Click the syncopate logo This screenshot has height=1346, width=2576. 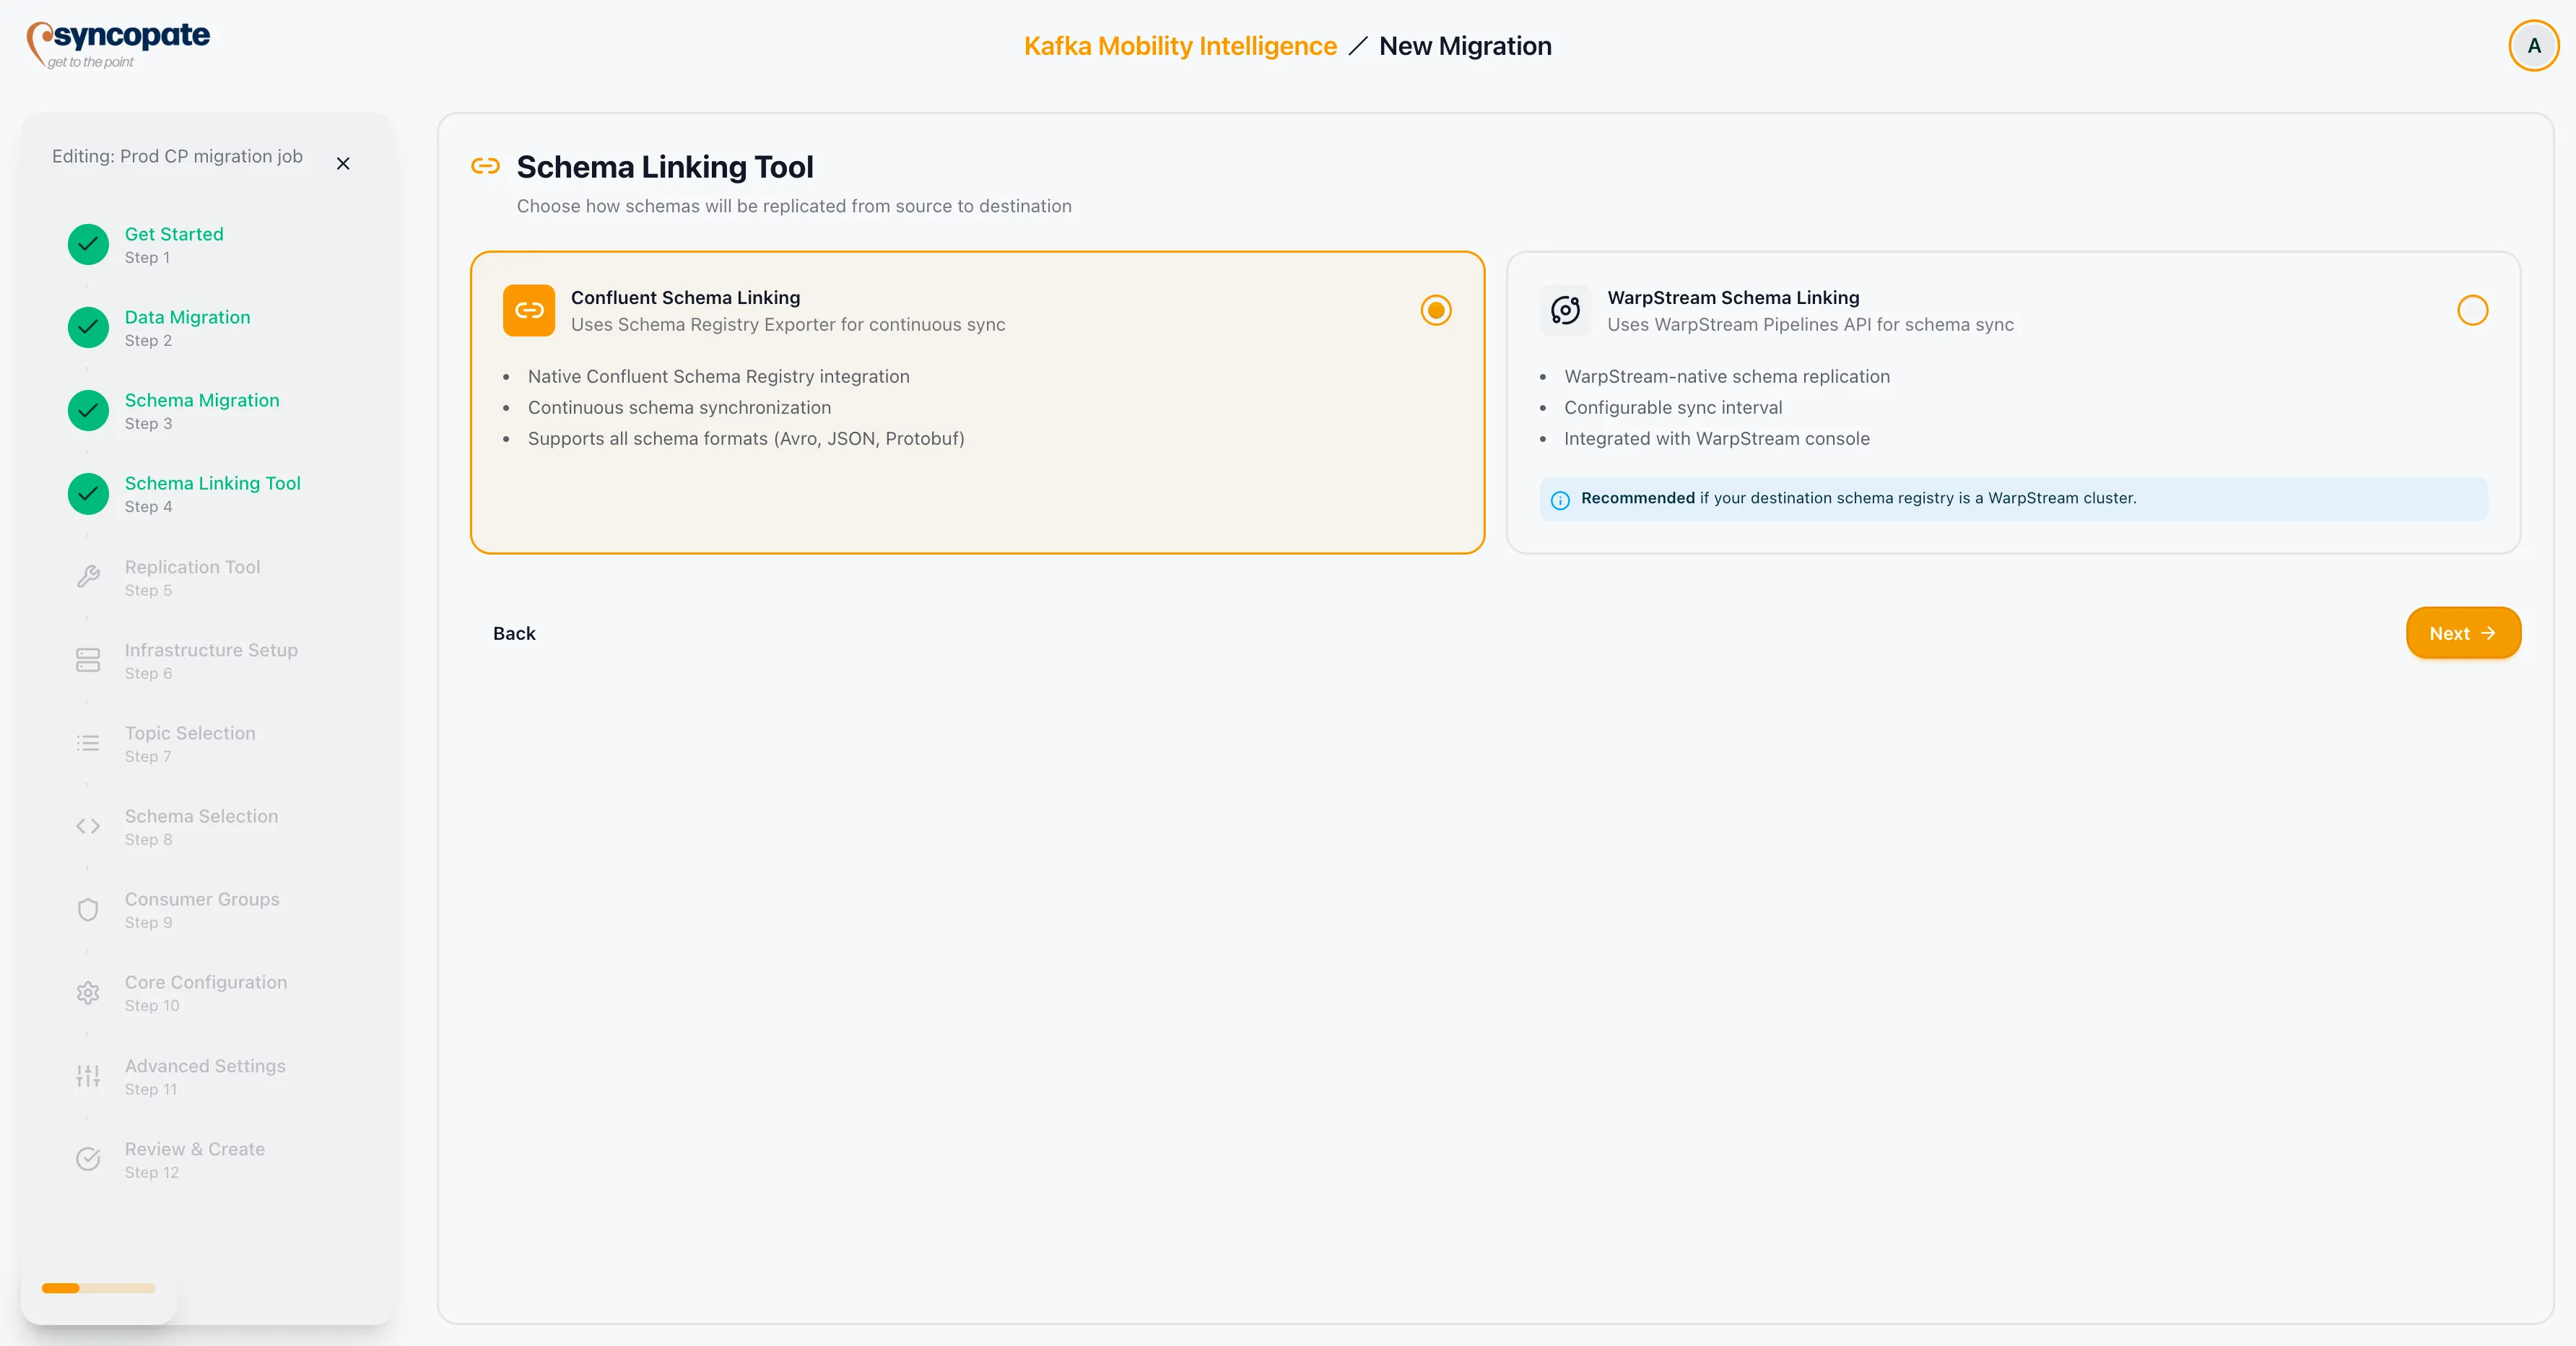[117, 43]
